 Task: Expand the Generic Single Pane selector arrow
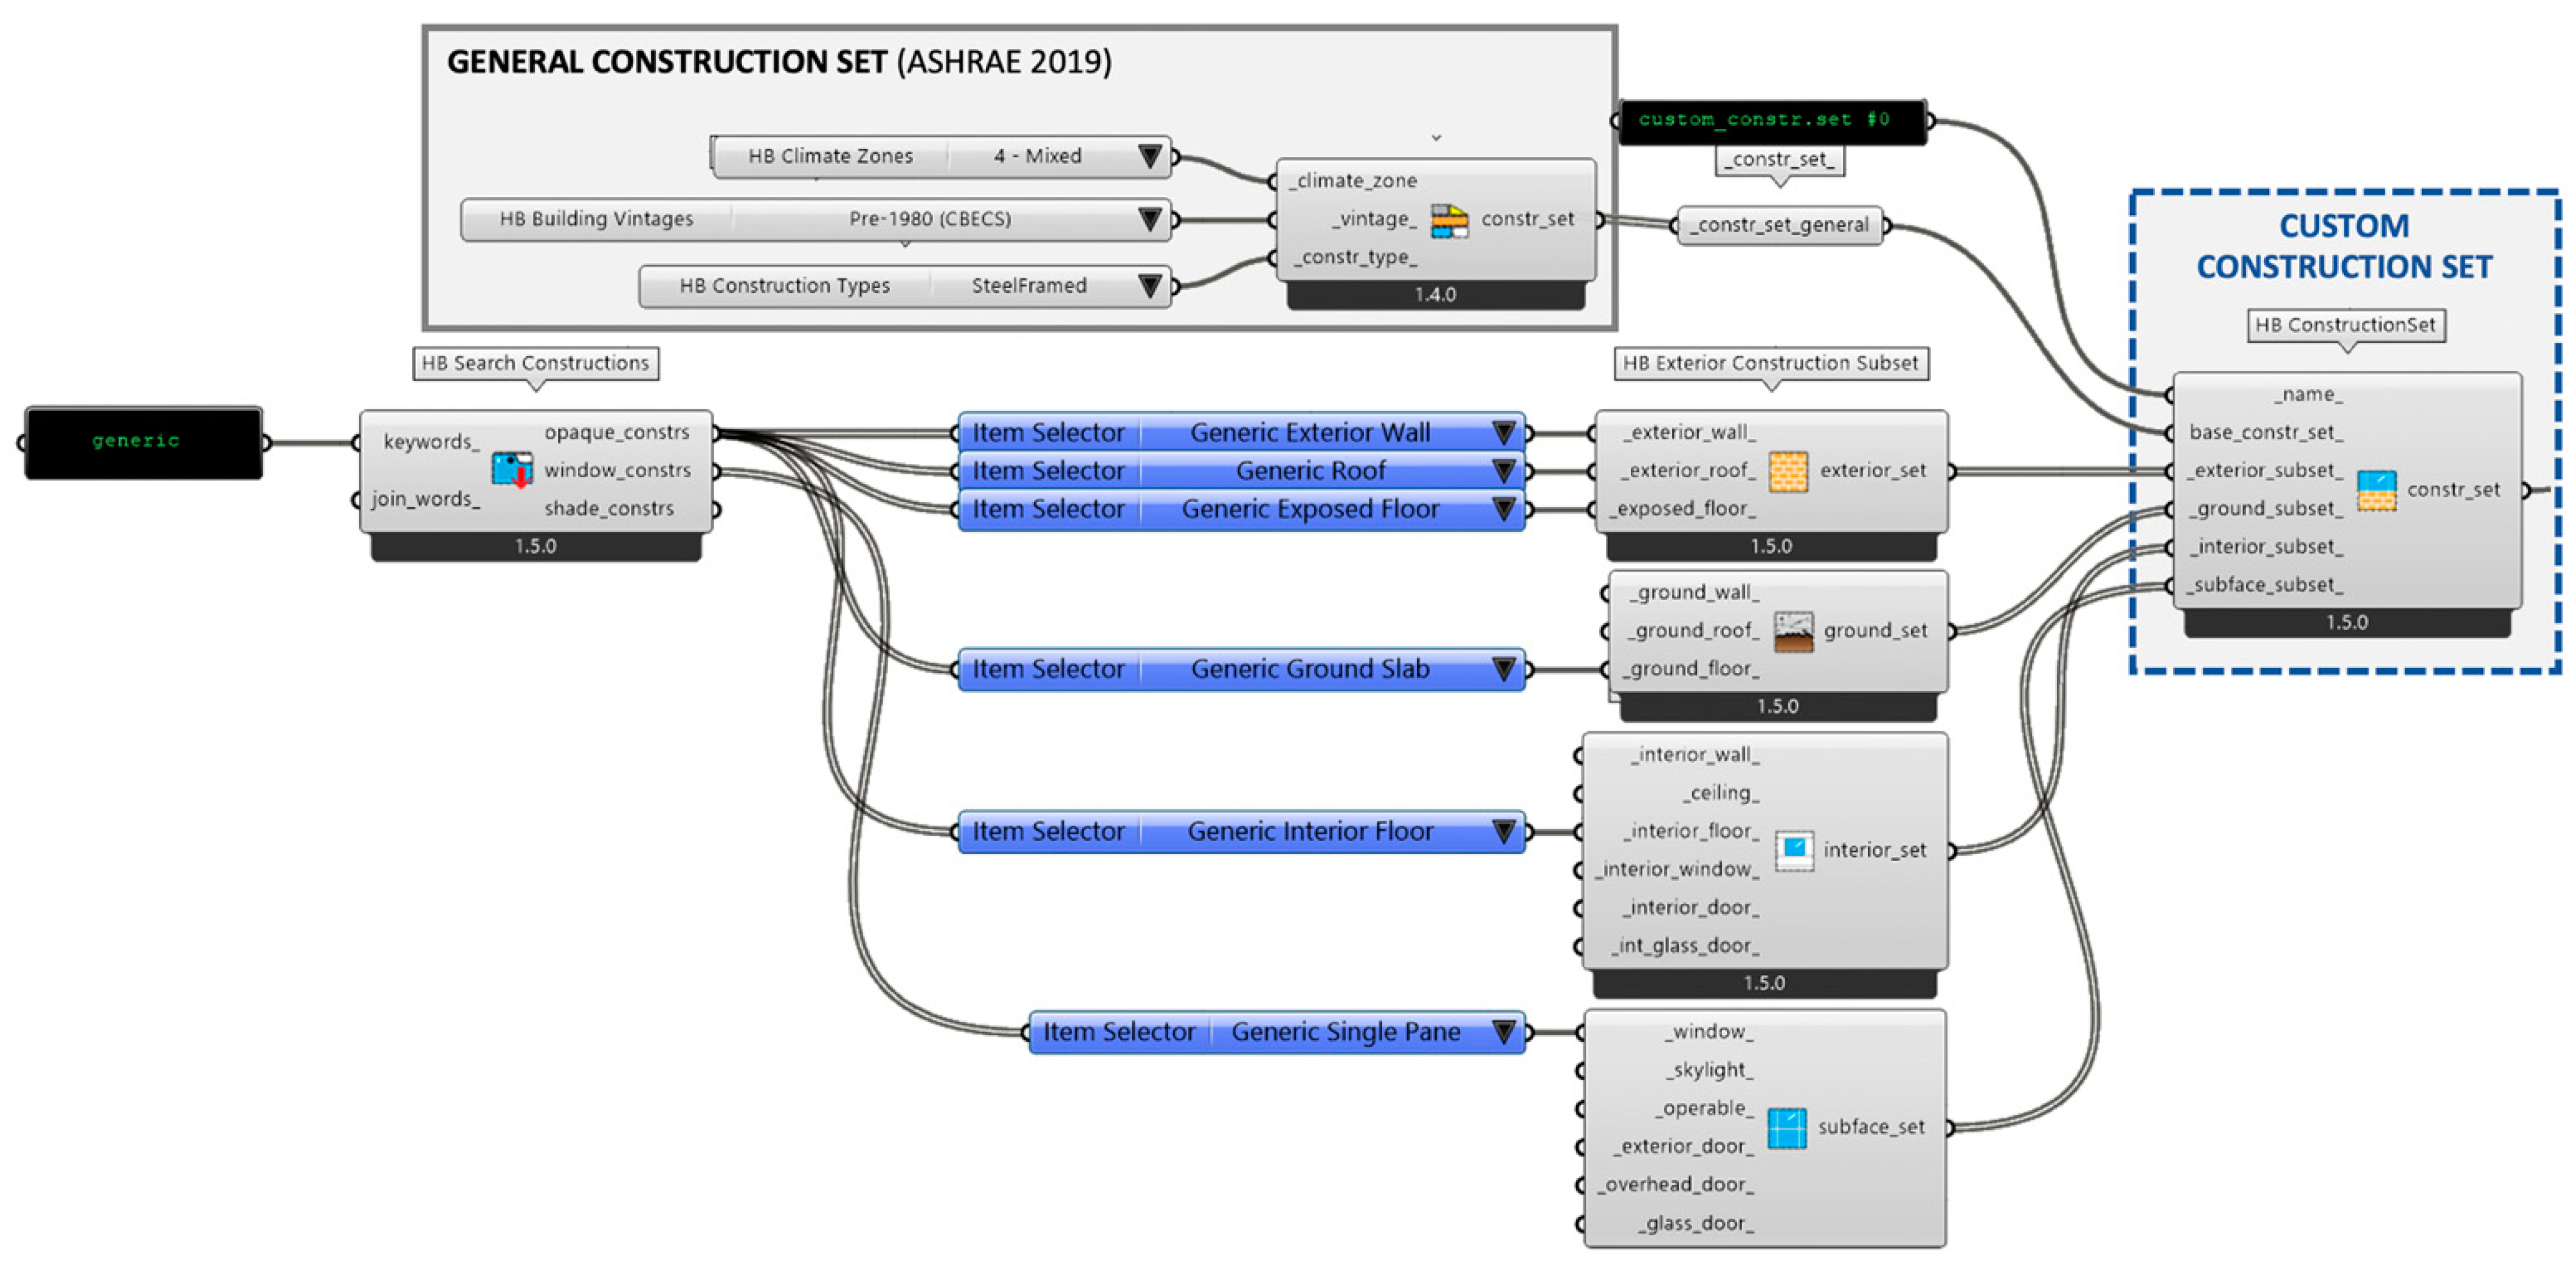tap(1503, 1032)
